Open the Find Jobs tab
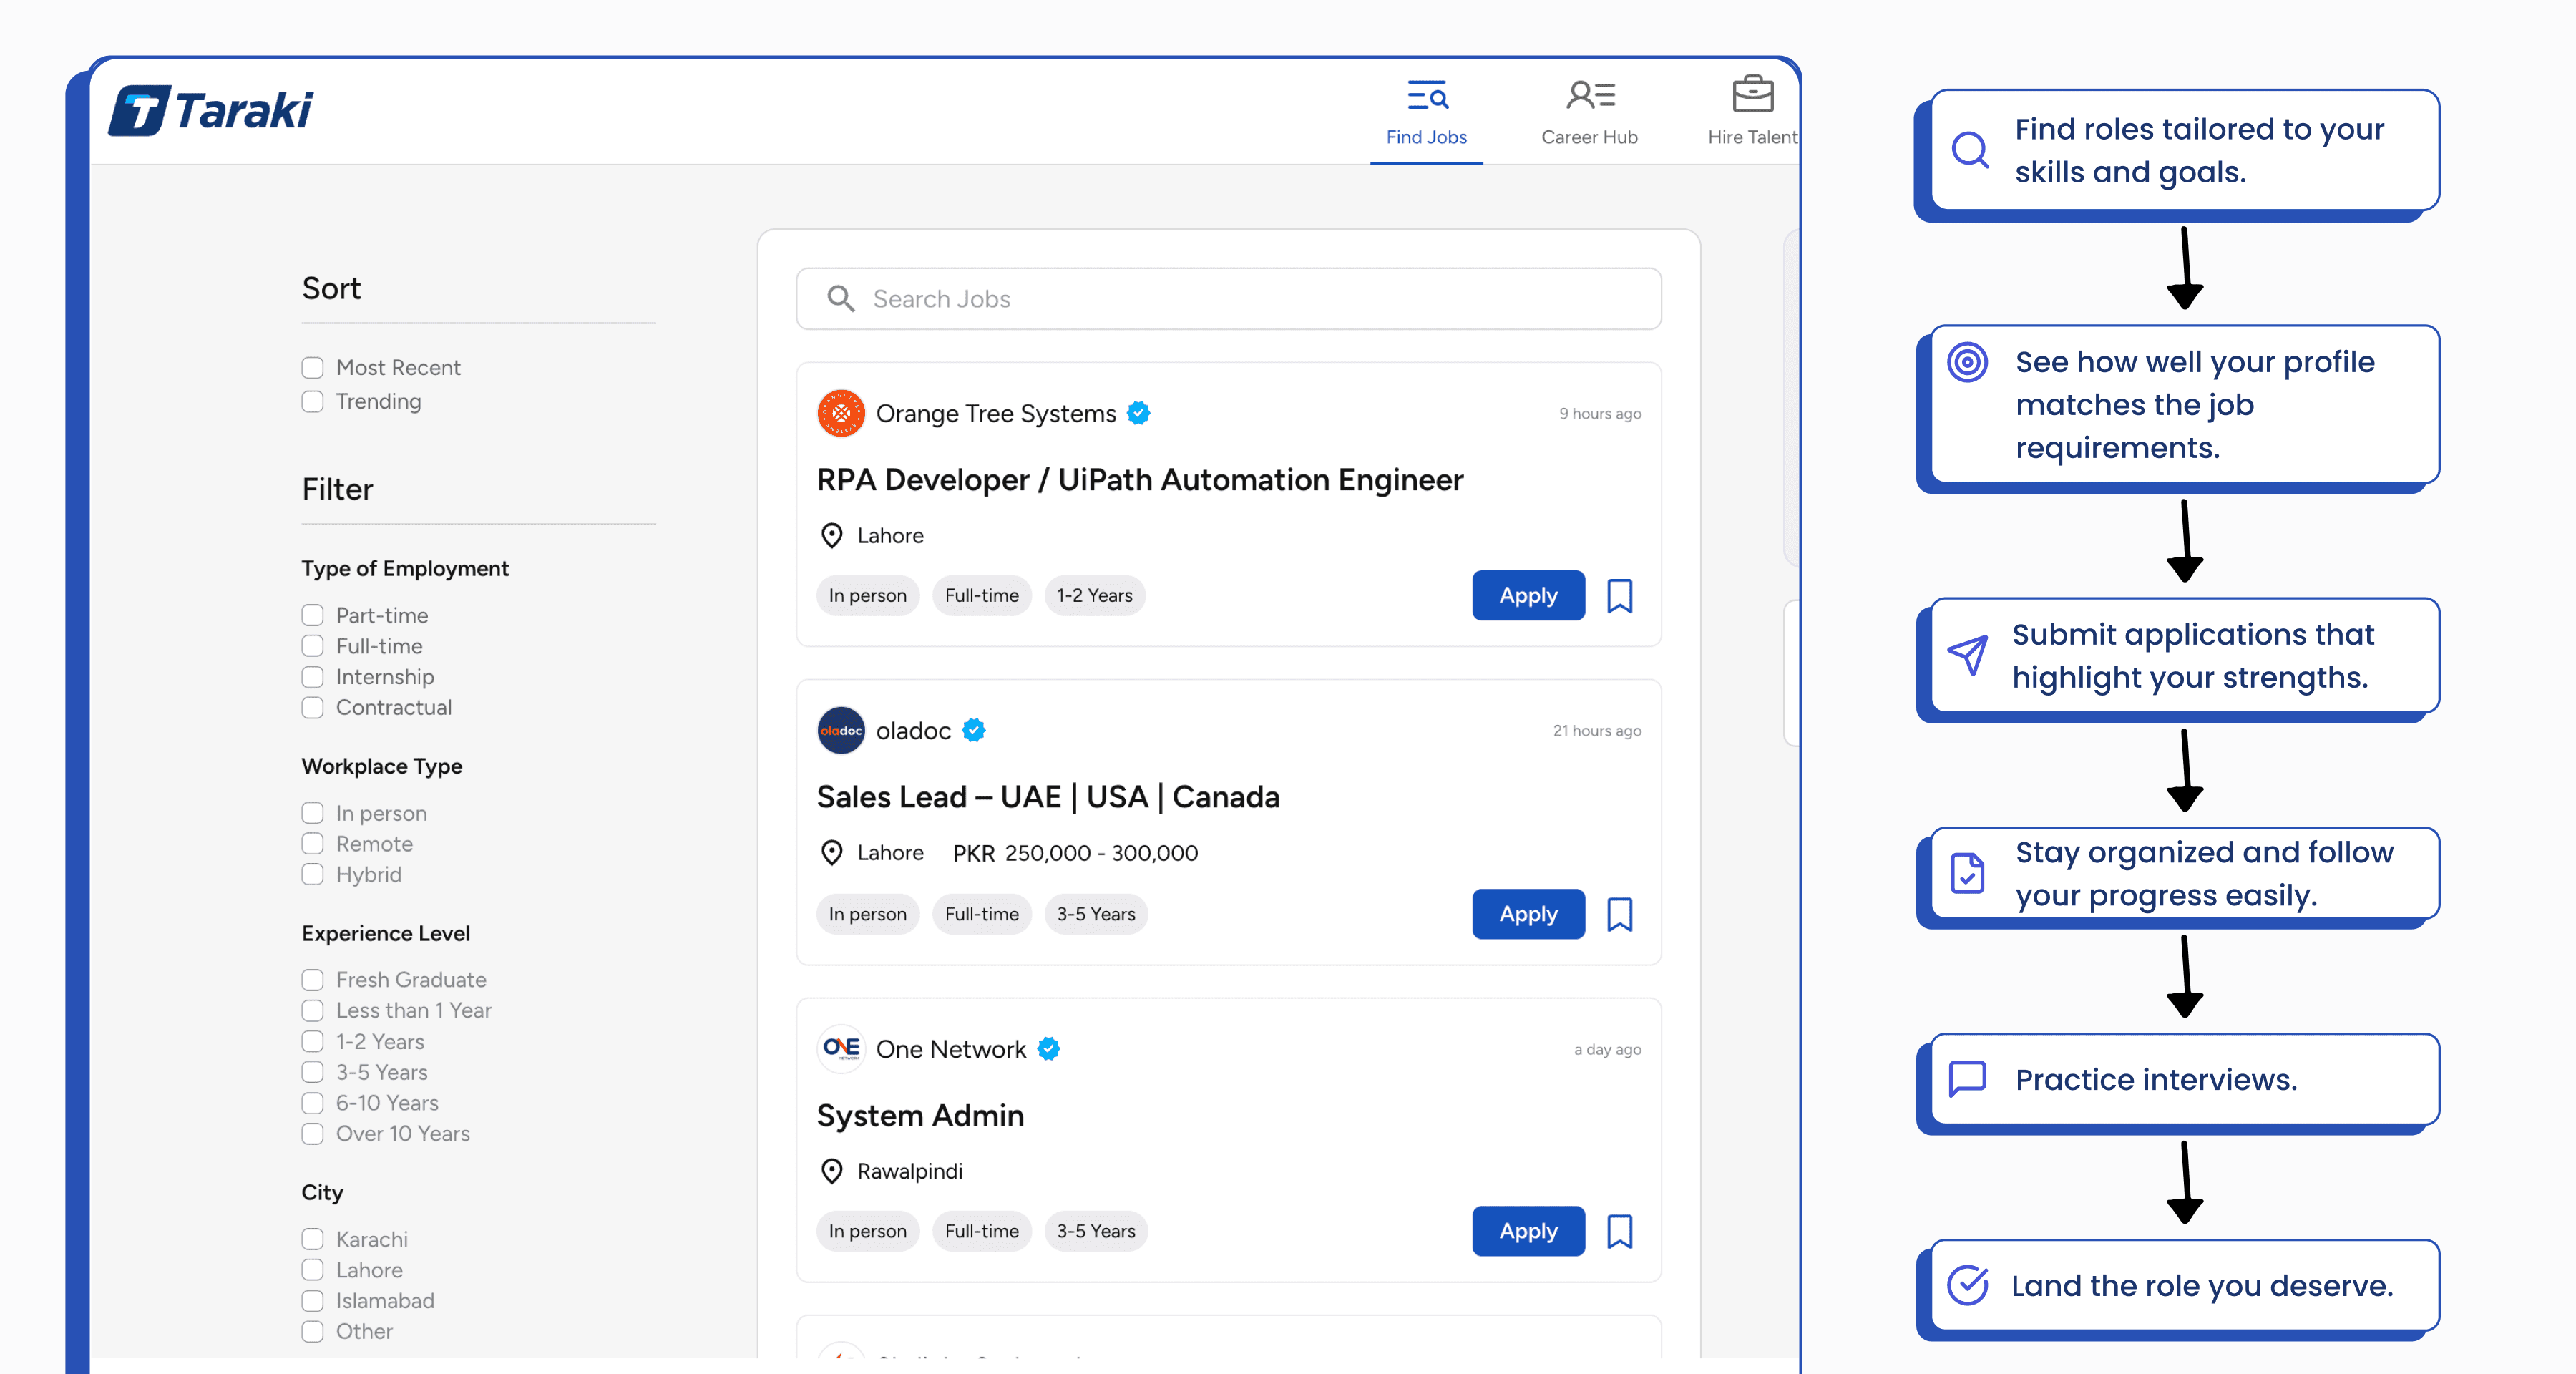Image resolution: width=2576 pixels, height=1374 pixels. tap(1426, 112)
